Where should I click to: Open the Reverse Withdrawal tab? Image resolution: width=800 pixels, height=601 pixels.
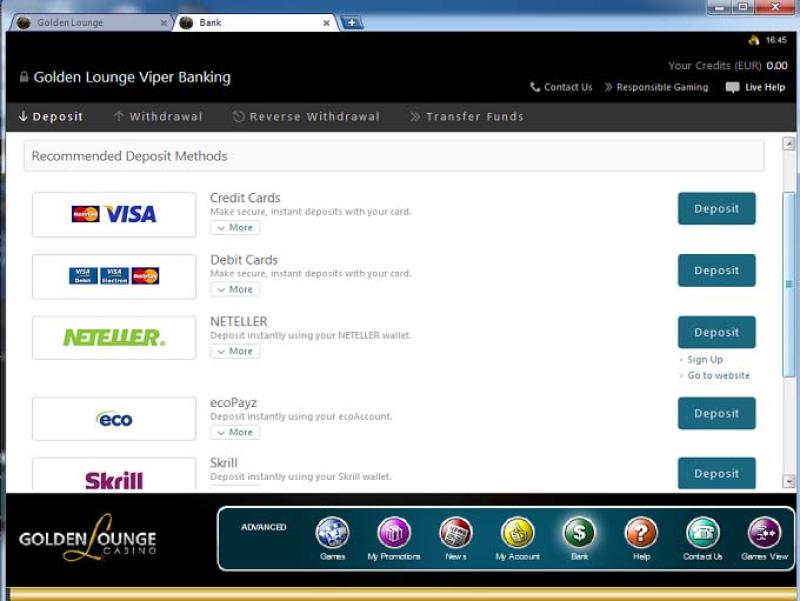pos(306,117)
